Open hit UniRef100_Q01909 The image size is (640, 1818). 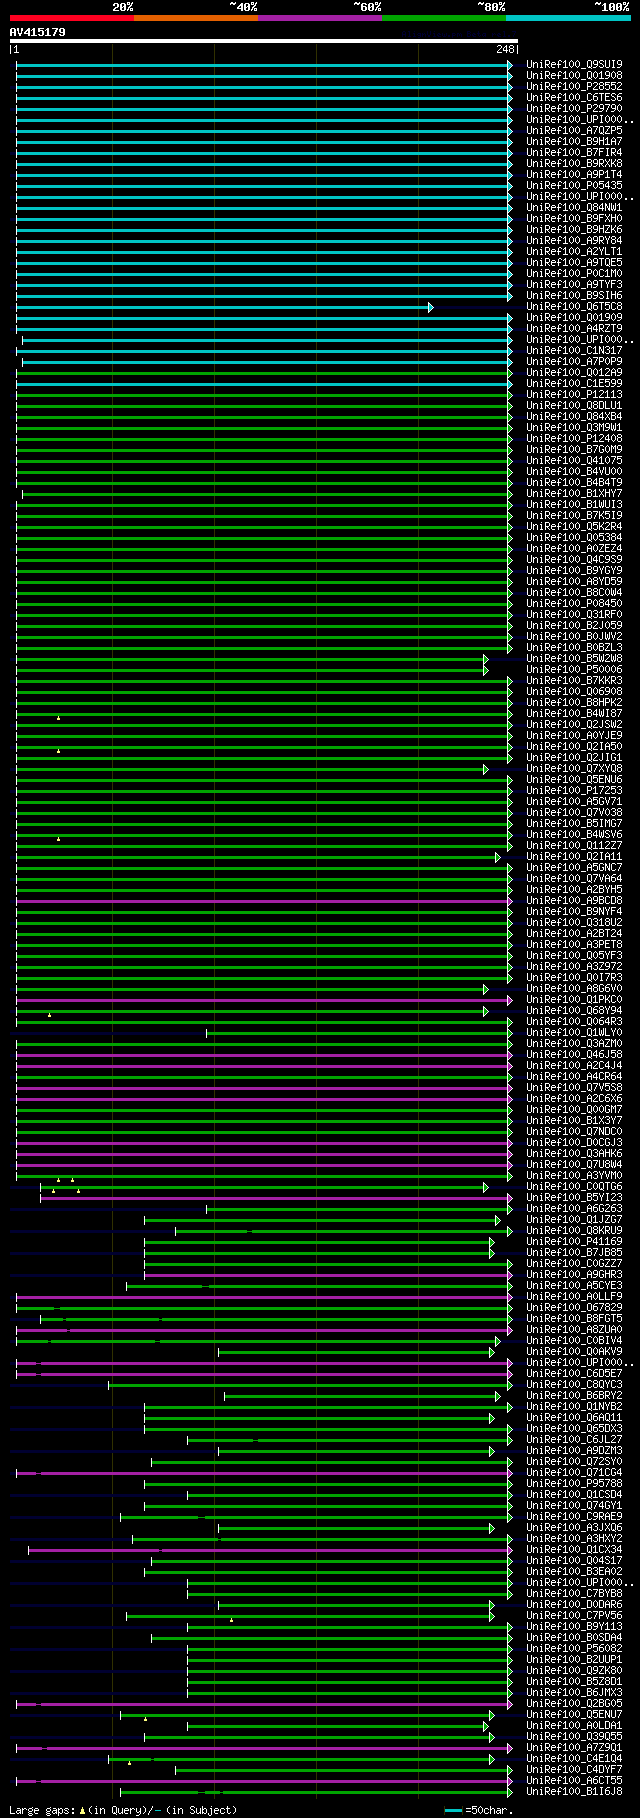coord(574,318)
